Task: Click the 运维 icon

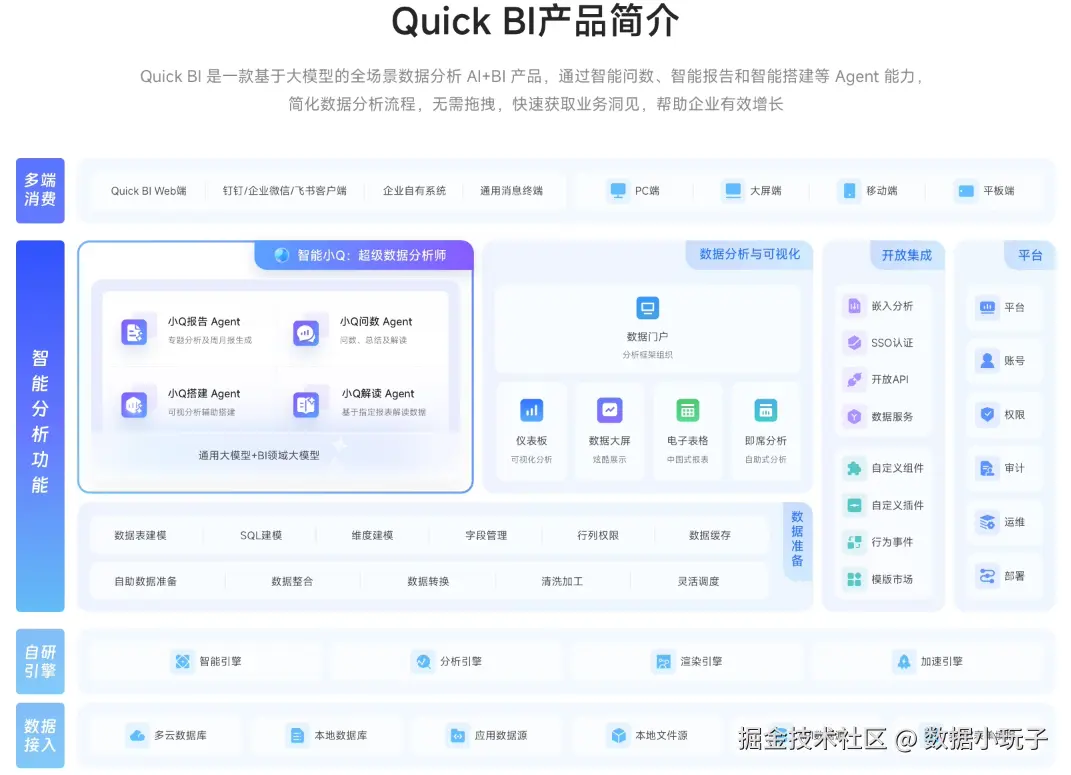Action: [987, 522]
